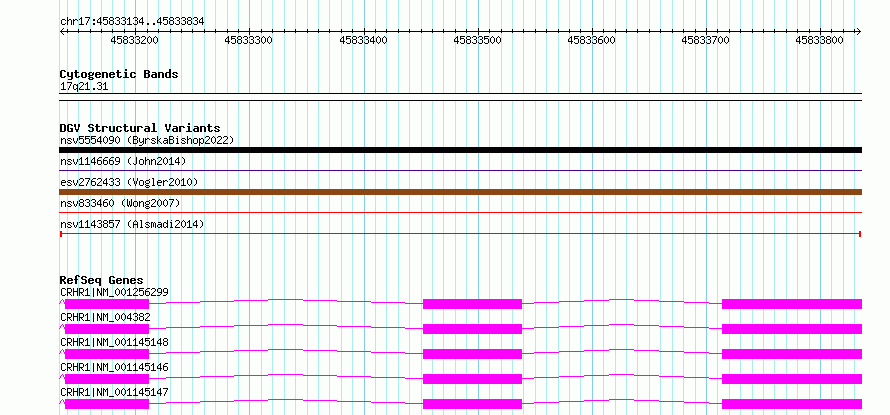Open transcript CRHR1|NM_001145146 label
Viewport: 890px width, 415px height.
114,367
